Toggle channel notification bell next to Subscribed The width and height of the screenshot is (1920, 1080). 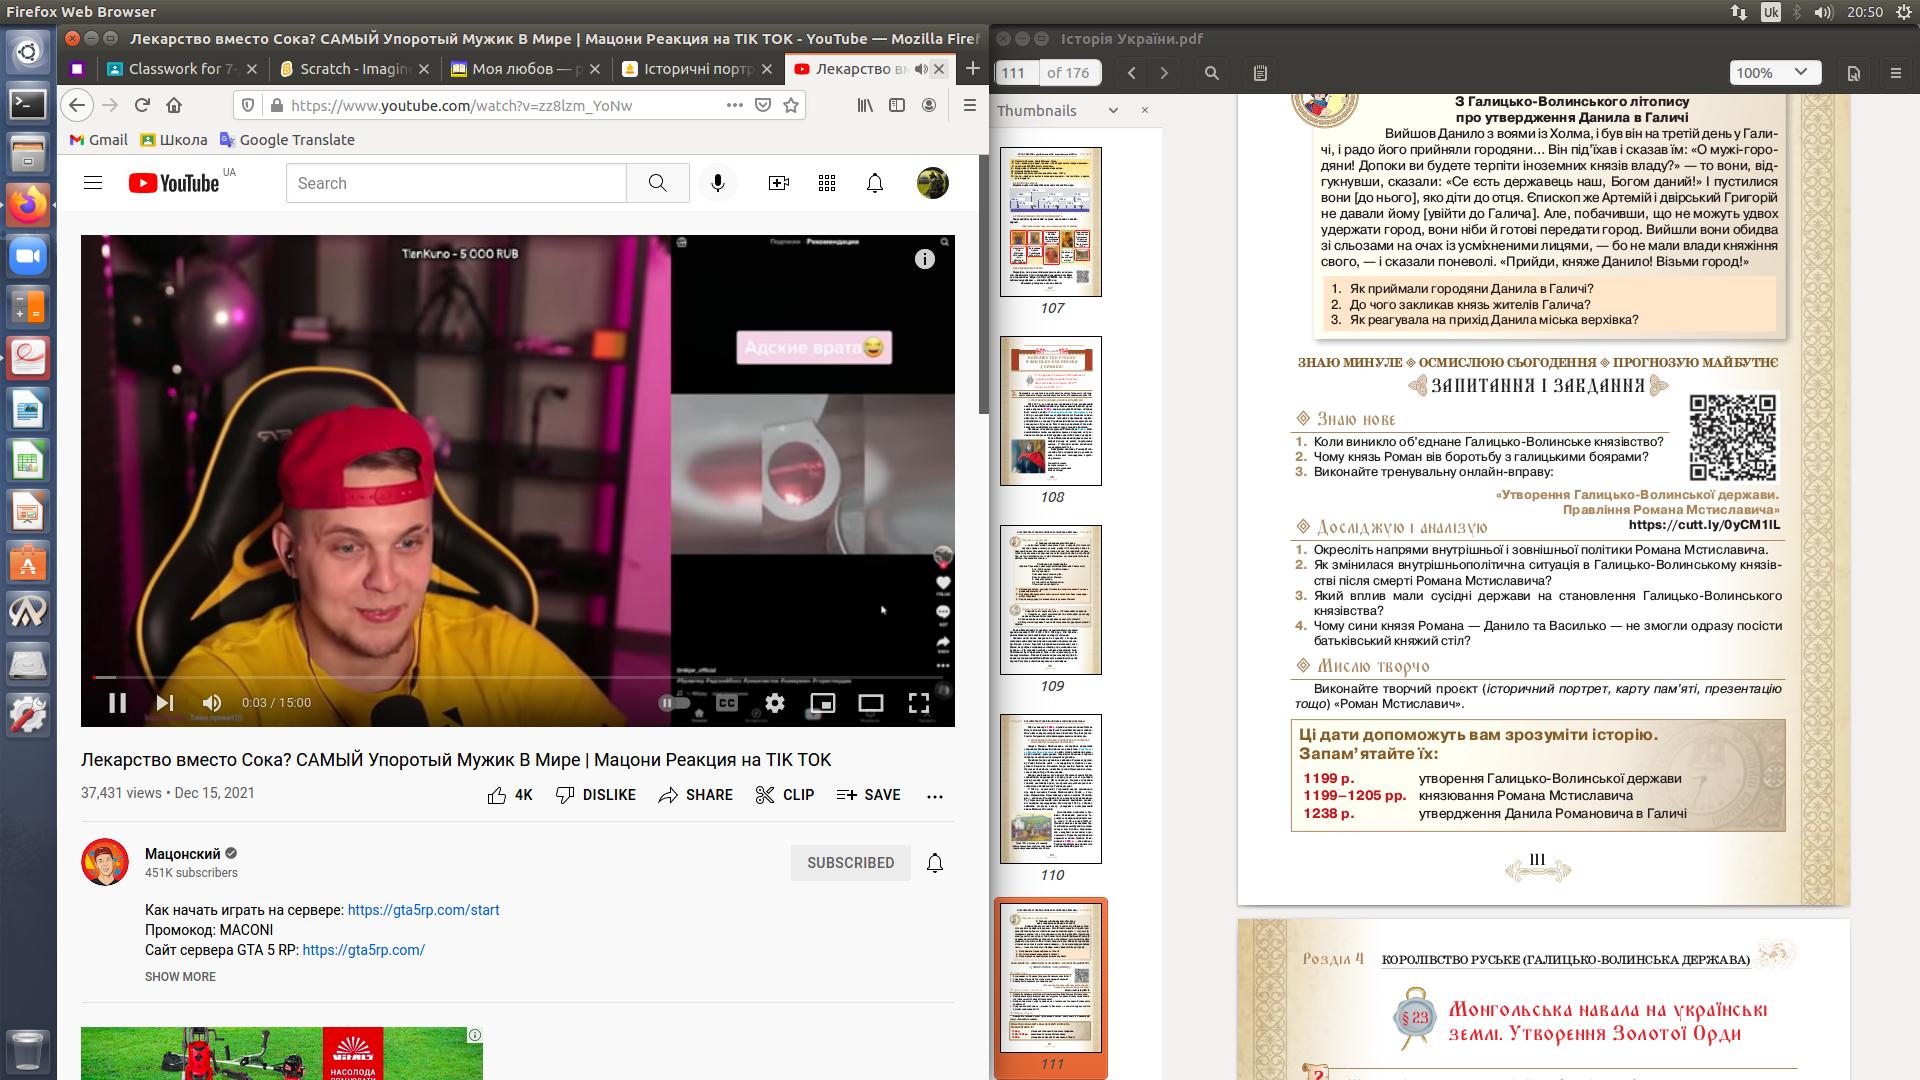[x=935, y=863]
